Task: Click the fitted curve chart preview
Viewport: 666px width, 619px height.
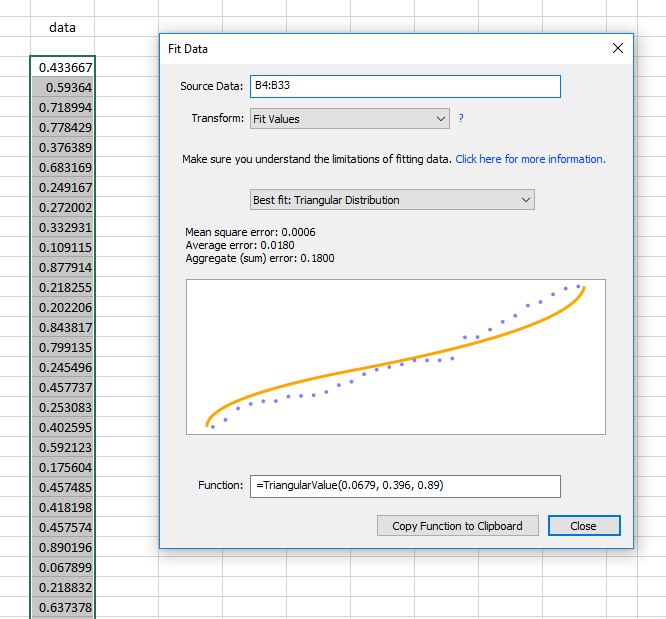Action: point(395,357)
